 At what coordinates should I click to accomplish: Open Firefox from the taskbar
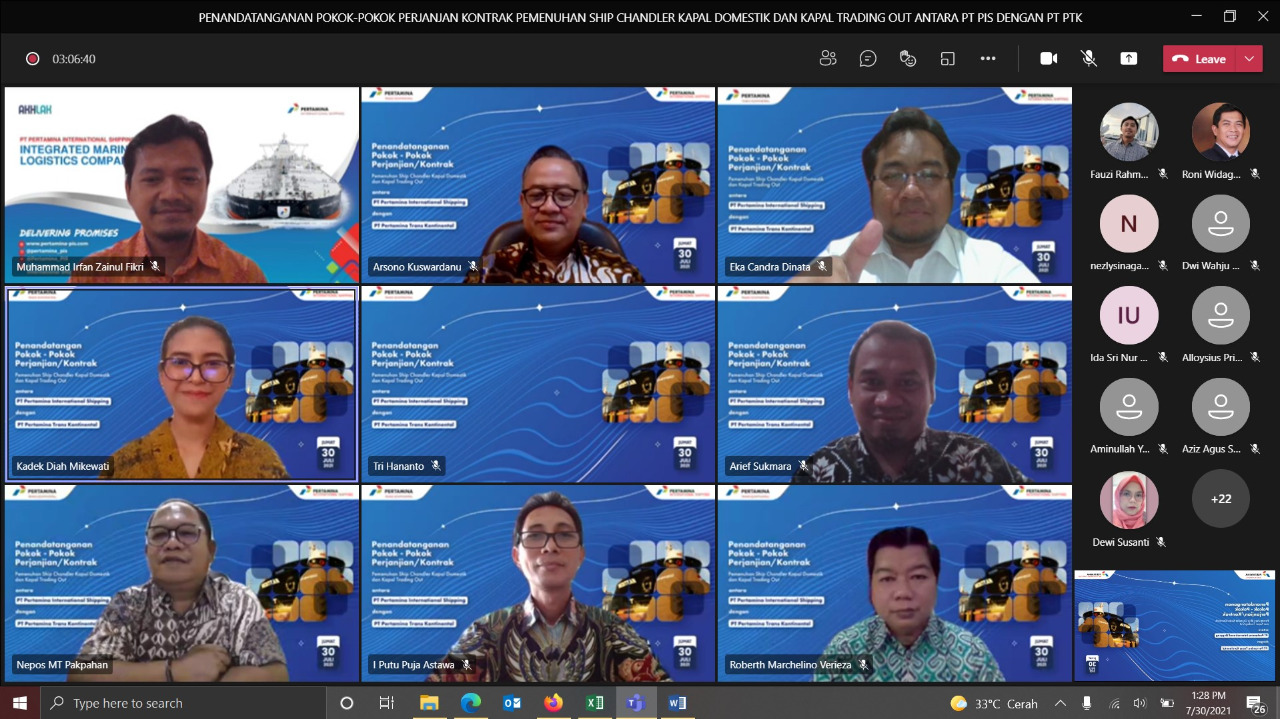tap(553, 703)
